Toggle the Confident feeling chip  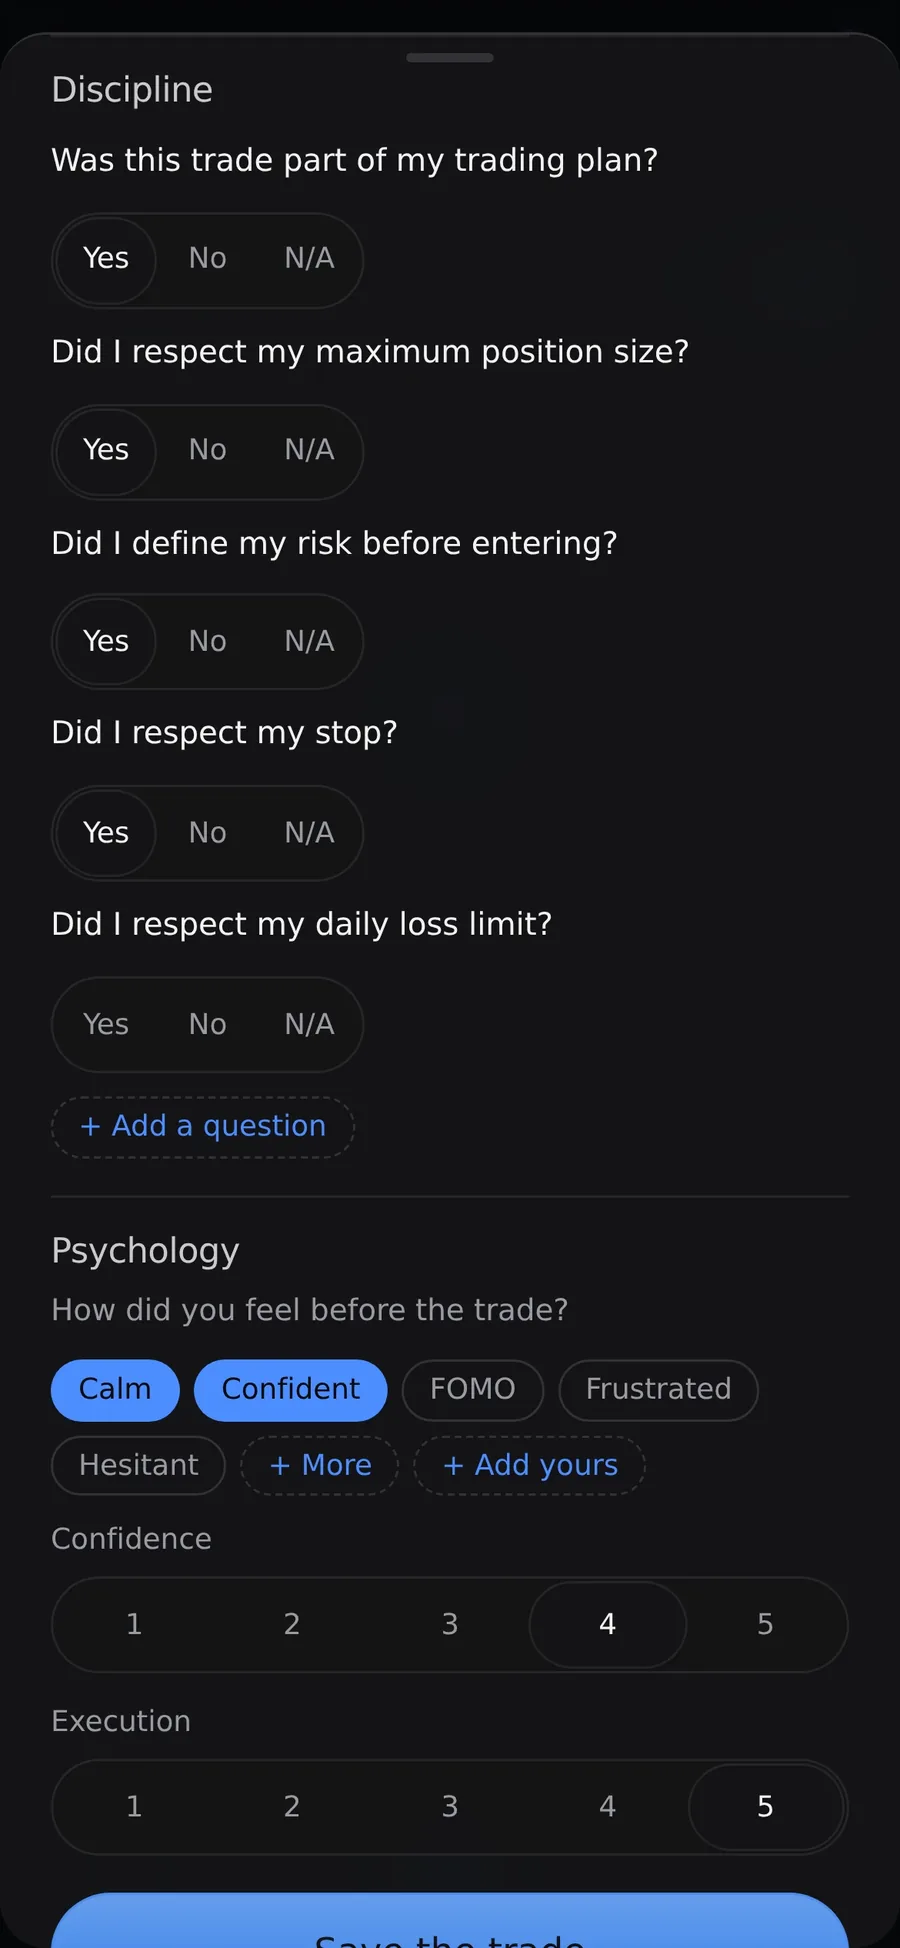pos(290,1390)
